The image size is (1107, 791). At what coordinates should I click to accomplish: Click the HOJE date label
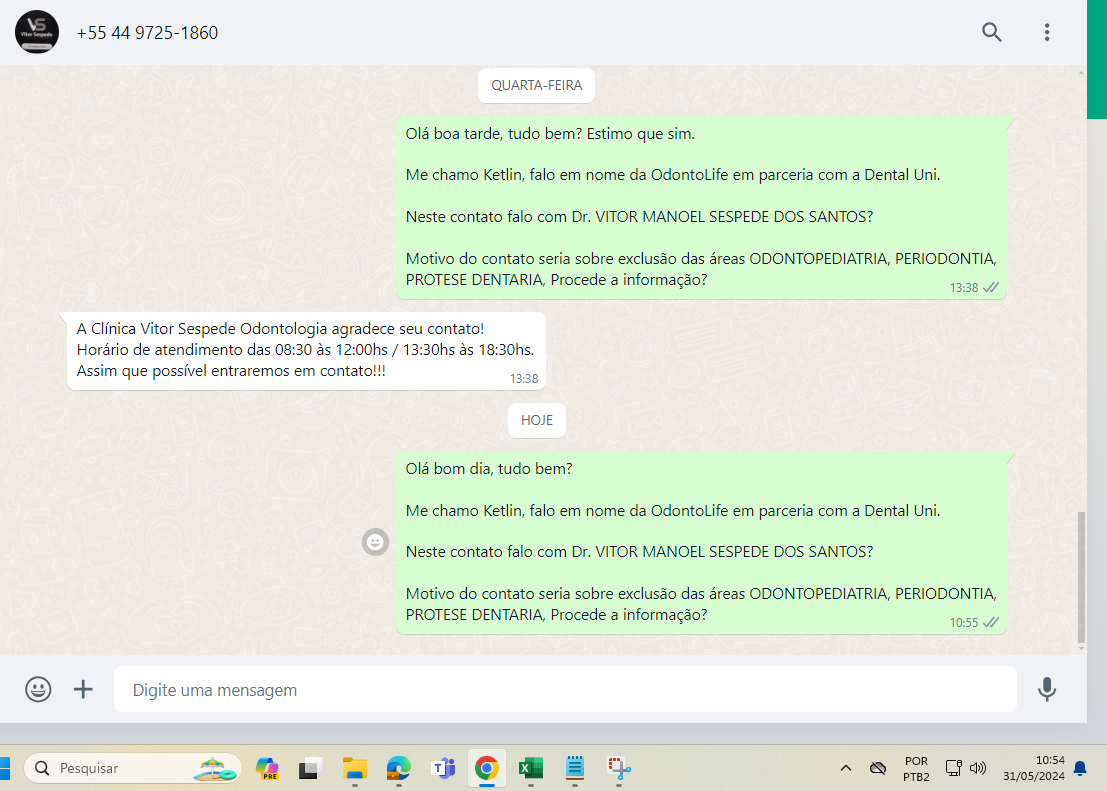(537, 420)
